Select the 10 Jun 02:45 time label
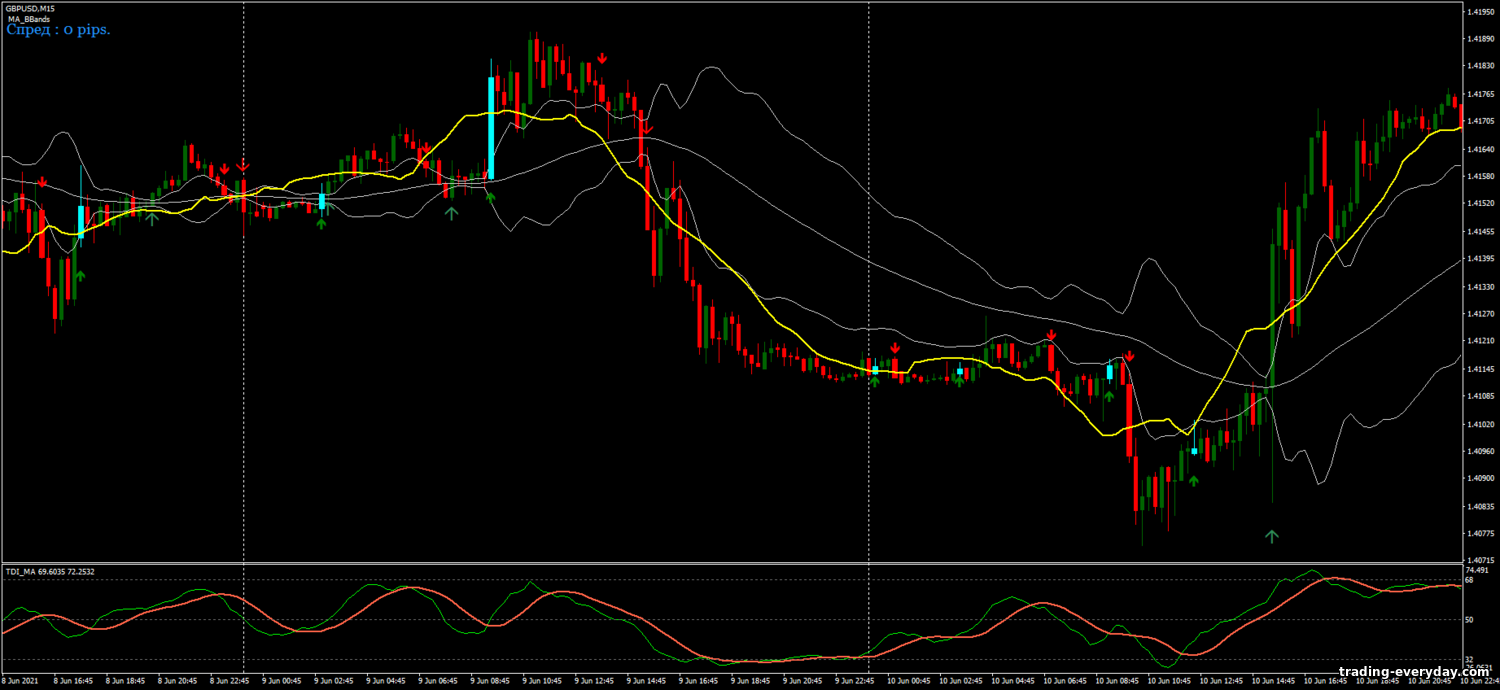This screenshot has height=690, width=1500. 959,682
